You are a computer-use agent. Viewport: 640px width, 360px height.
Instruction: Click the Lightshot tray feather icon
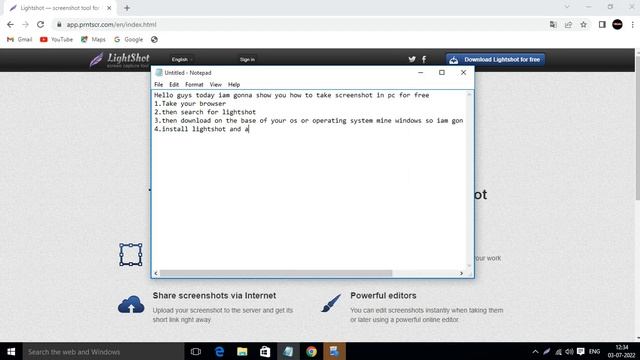(547, 351)
